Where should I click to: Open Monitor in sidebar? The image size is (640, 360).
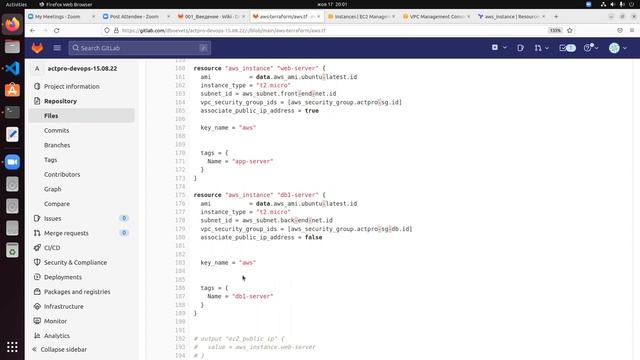[55, 322]
